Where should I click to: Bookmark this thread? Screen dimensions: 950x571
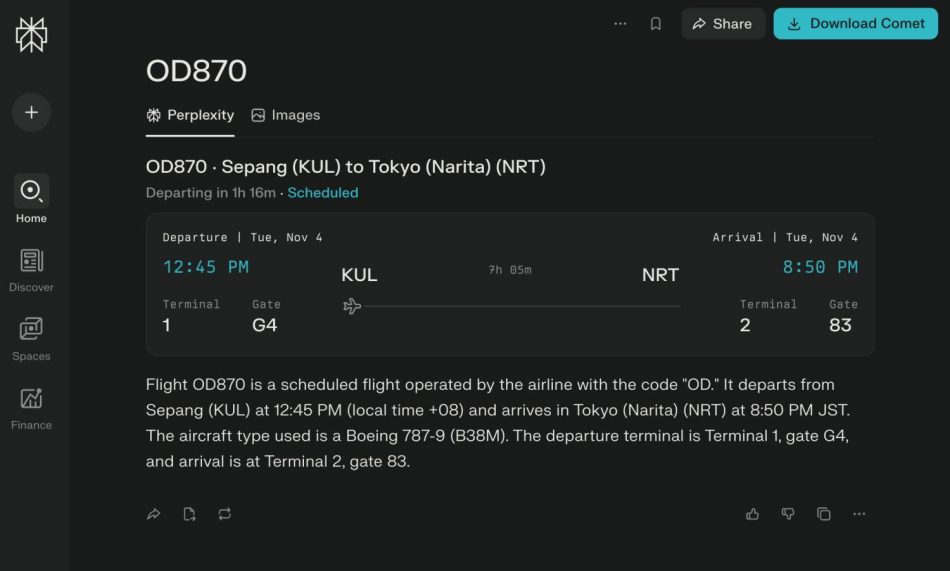click(x=656, y=24)
